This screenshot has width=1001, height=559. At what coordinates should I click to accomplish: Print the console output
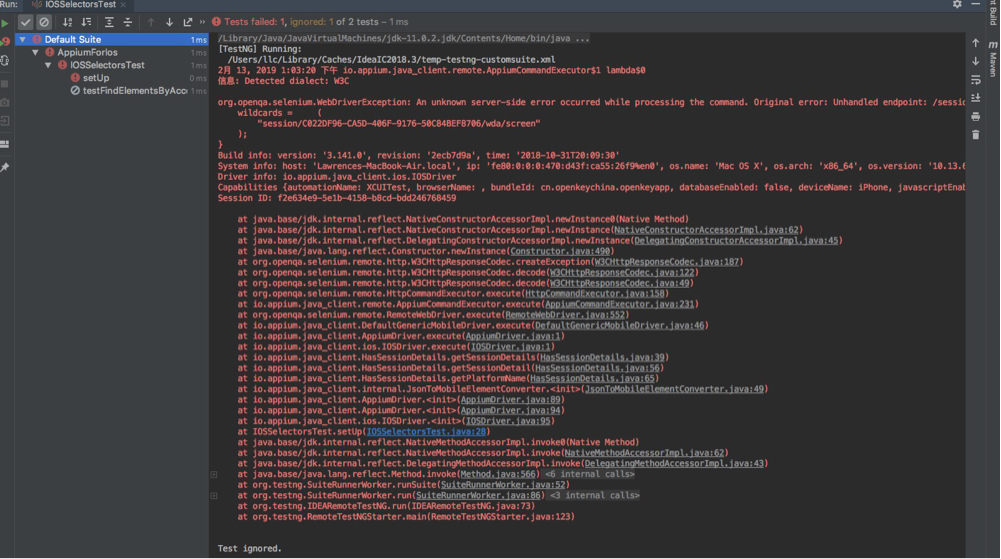click(975, 116)
